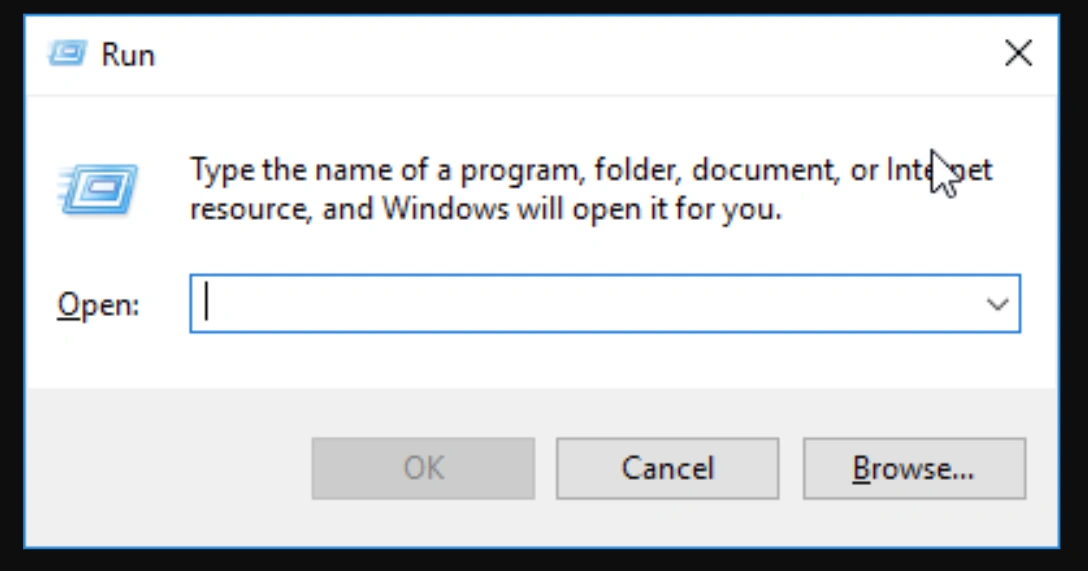
Task: Click the greyed-out OK button
Action: (423, 468)
